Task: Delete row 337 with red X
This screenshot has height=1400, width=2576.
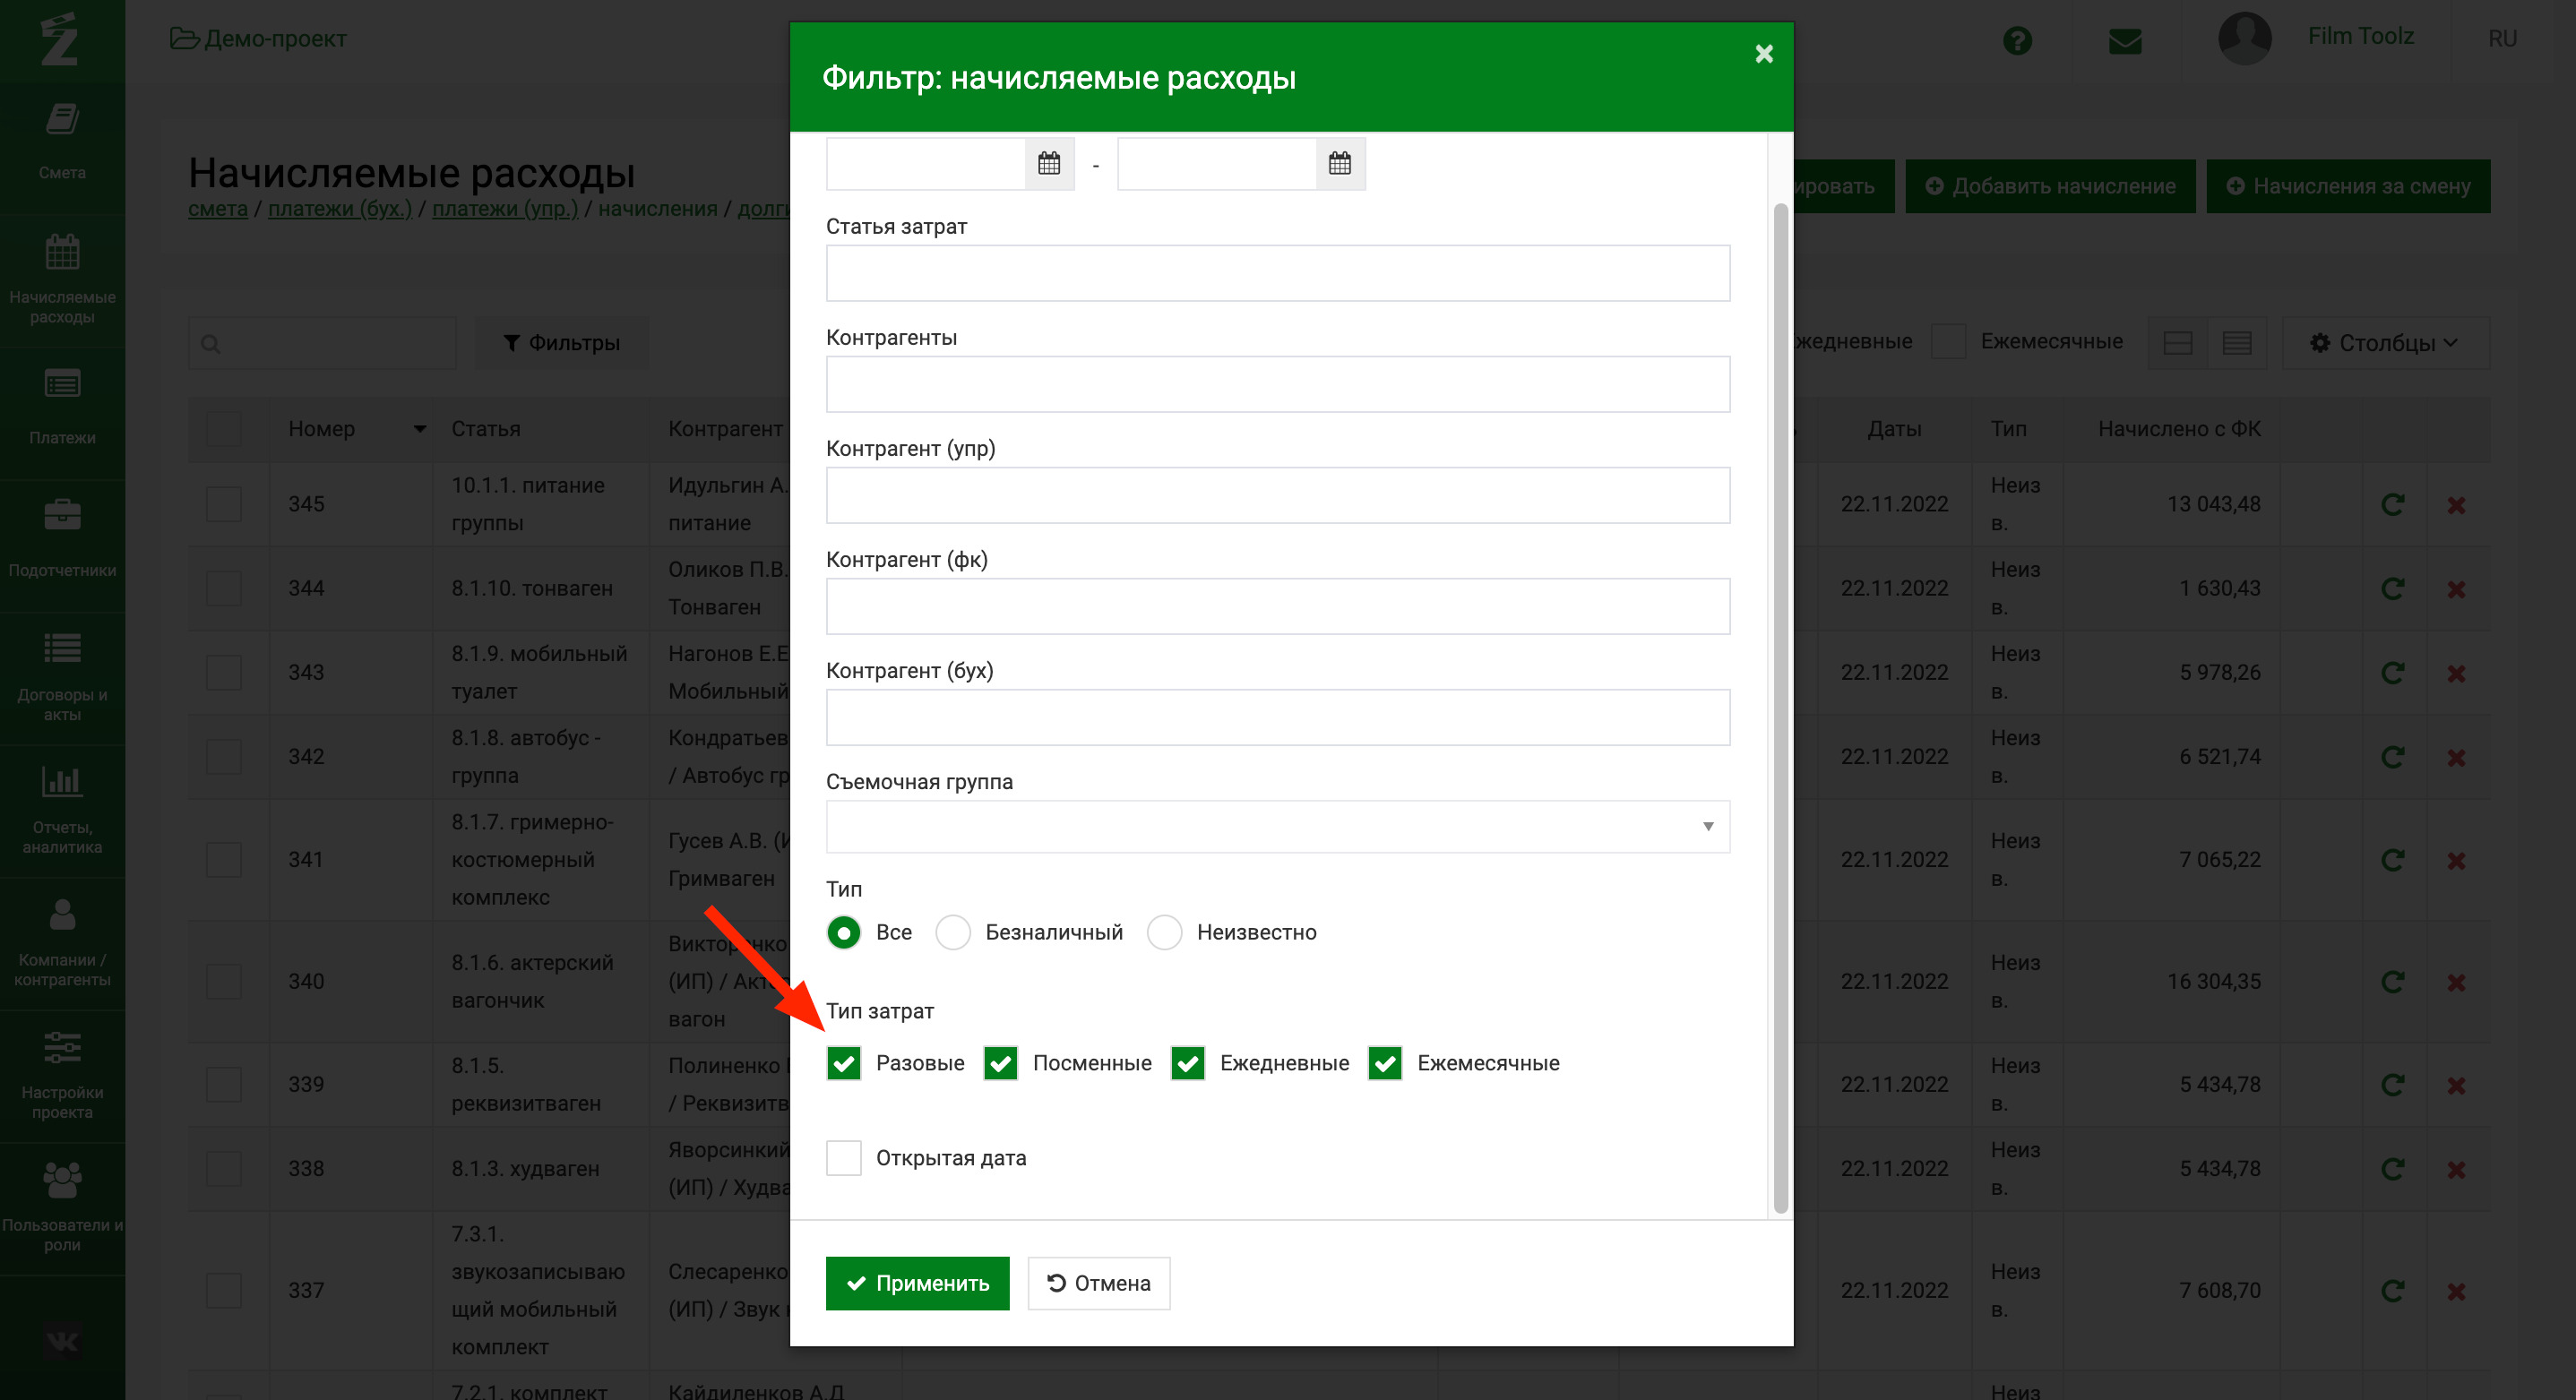Action: coord(2456,1291)
